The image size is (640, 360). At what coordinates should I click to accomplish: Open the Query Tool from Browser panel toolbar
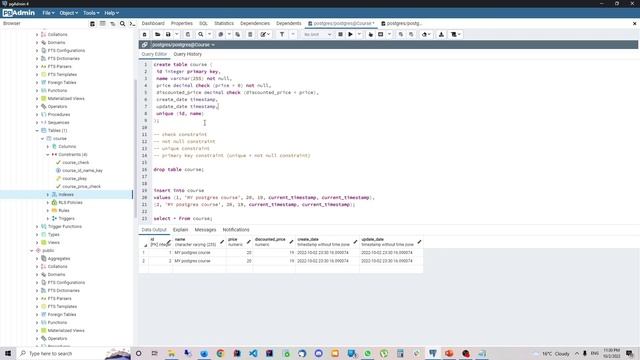[93, 24]
